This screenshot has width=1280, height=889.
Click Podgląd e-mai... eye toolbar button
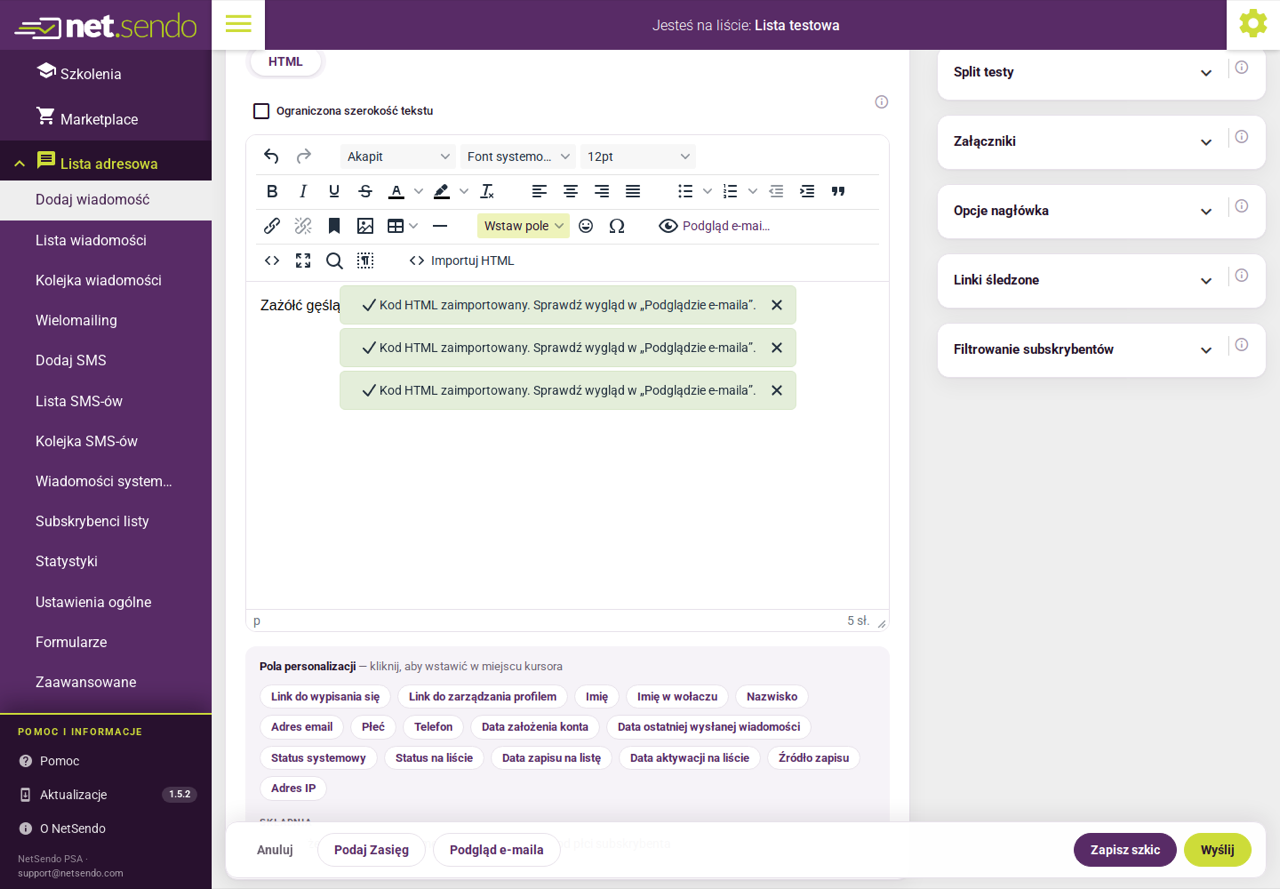[714, 226]
